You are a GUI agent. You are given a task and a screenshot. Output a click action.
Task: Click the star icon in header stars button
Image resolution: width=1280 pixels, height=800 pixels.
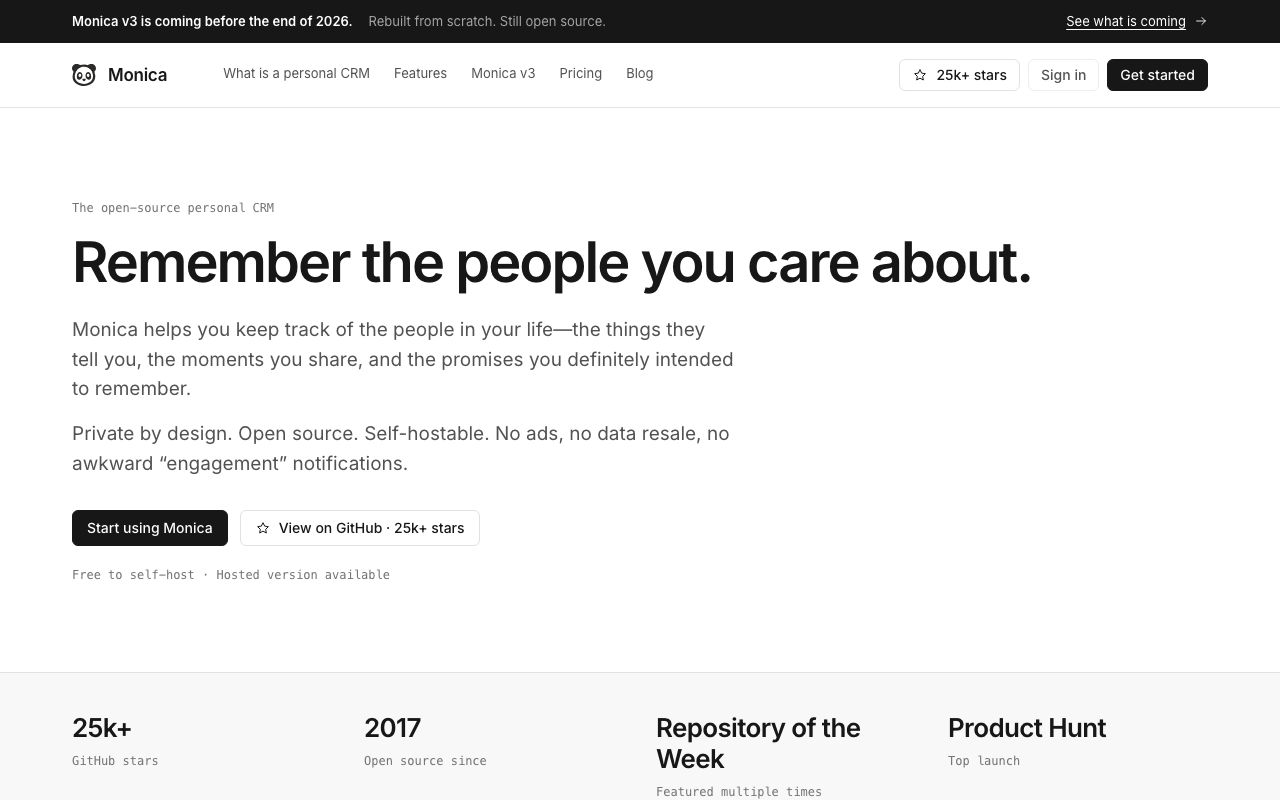pos(920,75)
